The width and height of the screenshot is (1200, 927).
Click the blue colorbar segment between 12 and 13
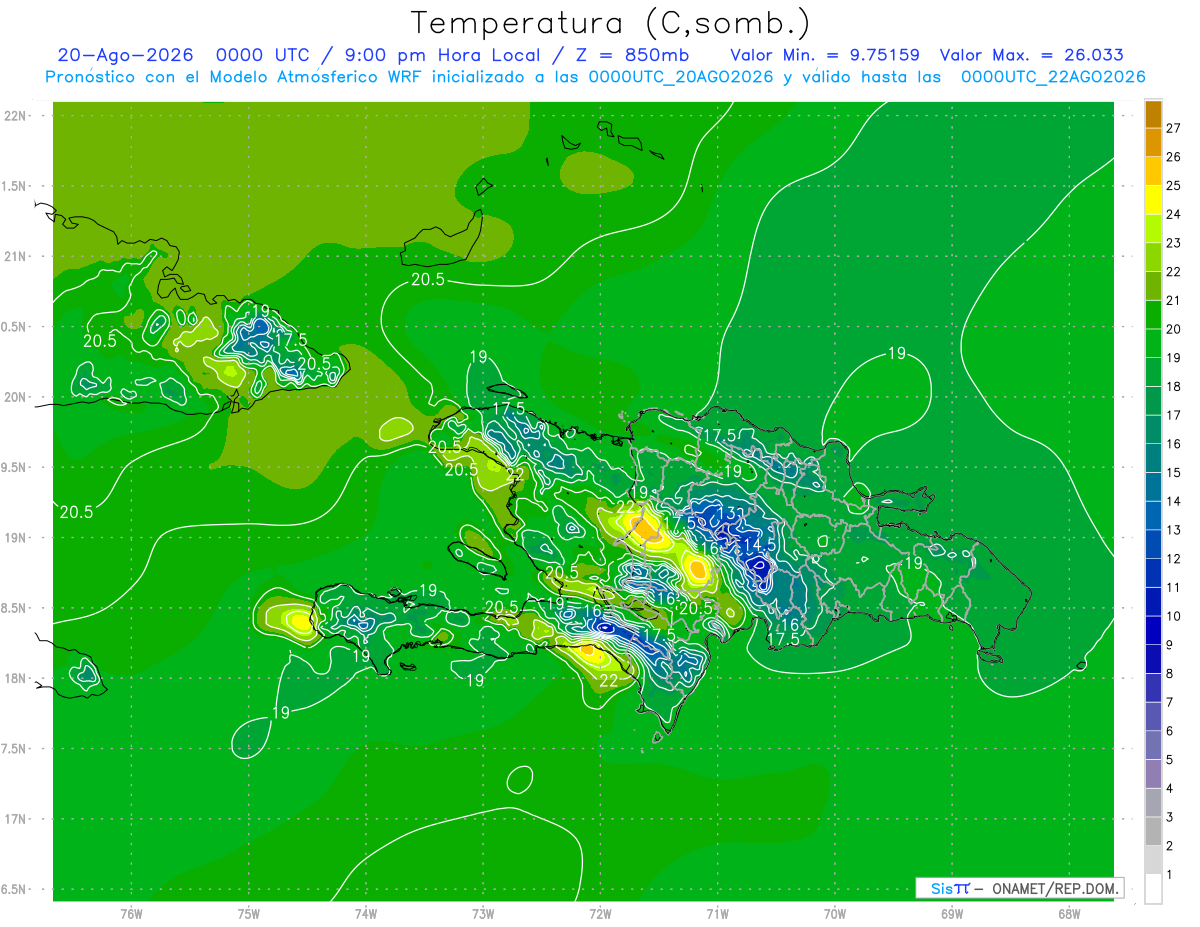(1153, 544)
